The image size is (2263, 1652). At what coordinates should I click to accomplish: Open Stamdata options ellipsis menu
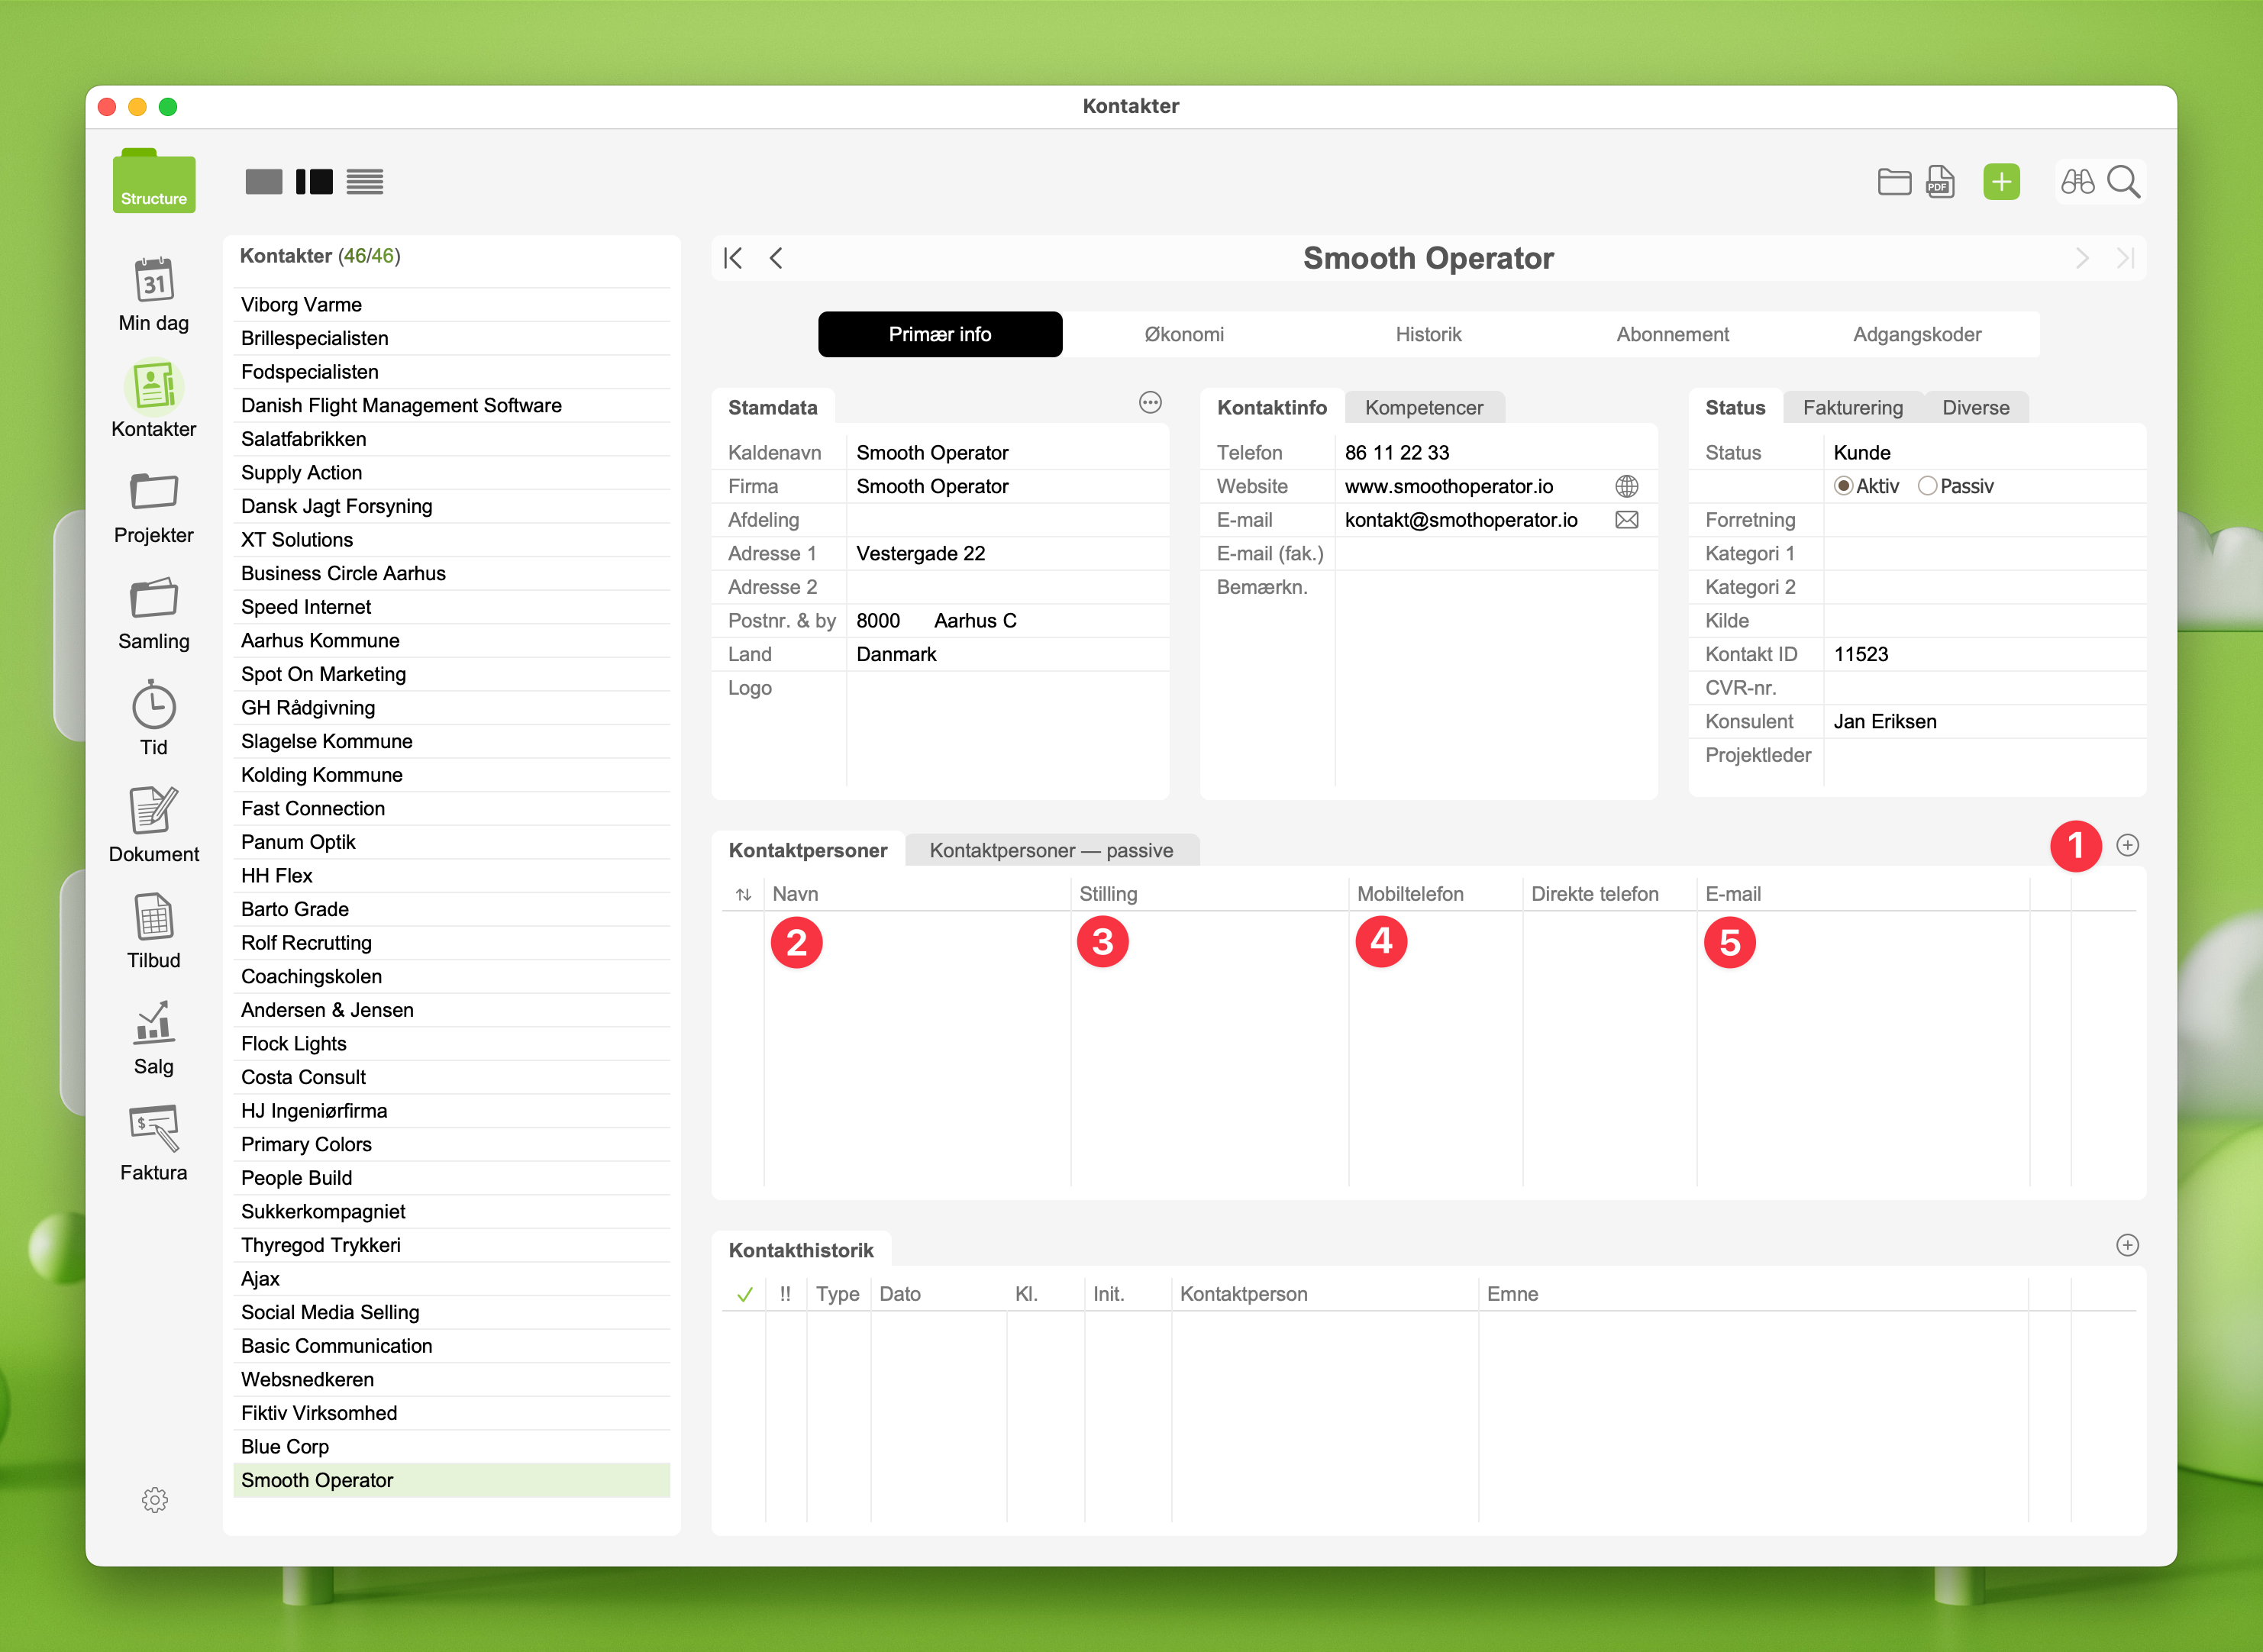[1150, 403]
